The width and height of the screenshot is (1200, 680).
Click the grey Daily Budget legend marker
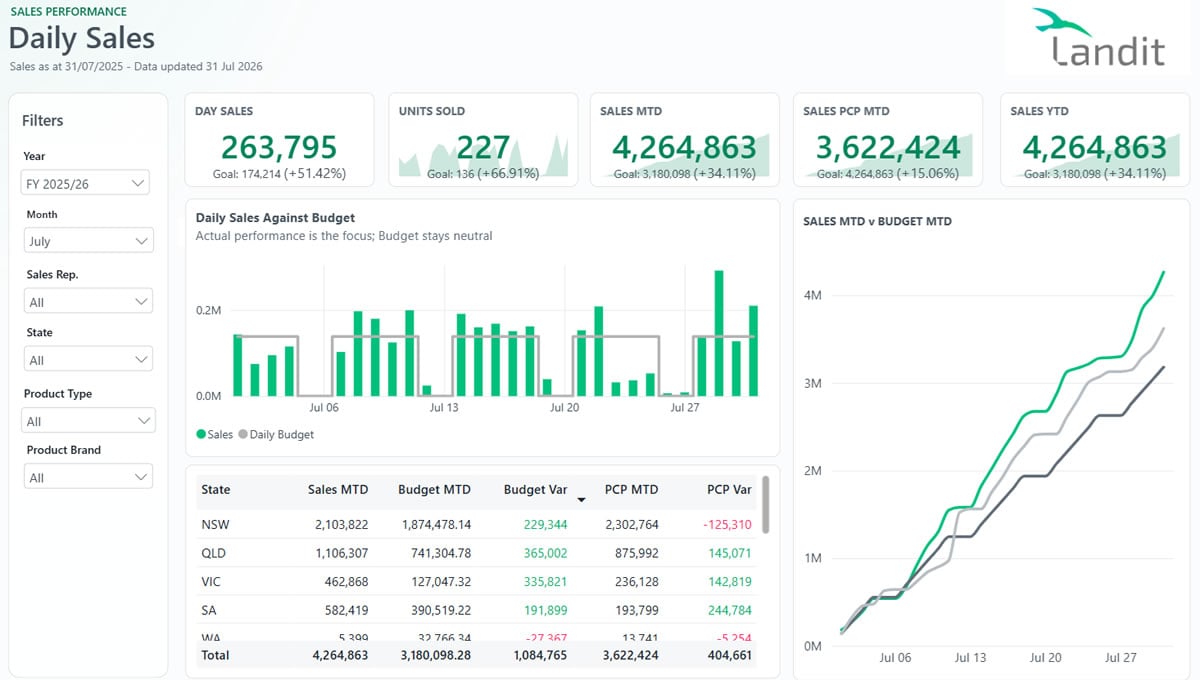point(242,435)
